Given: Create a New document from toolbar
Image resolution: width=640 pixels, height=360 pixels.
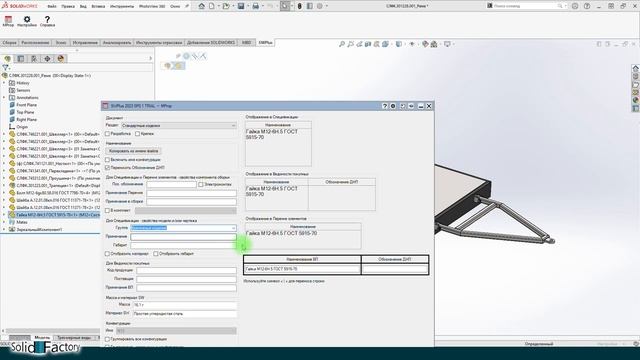Looking at the screenshot, I should pyautogui.click(x=212, y=6).
